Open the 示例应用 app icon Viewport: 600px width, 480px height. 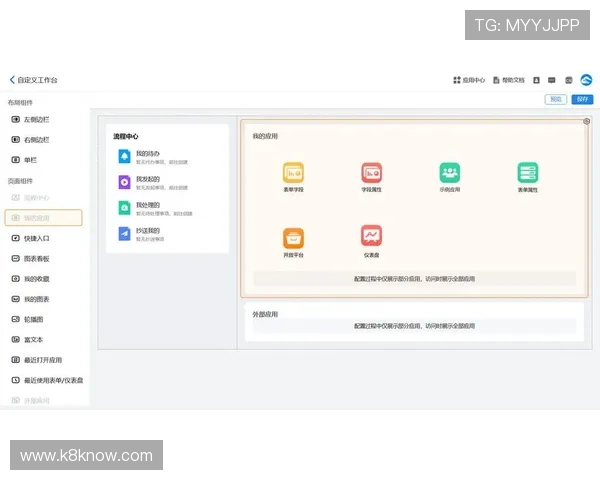[x=450, y=173]
